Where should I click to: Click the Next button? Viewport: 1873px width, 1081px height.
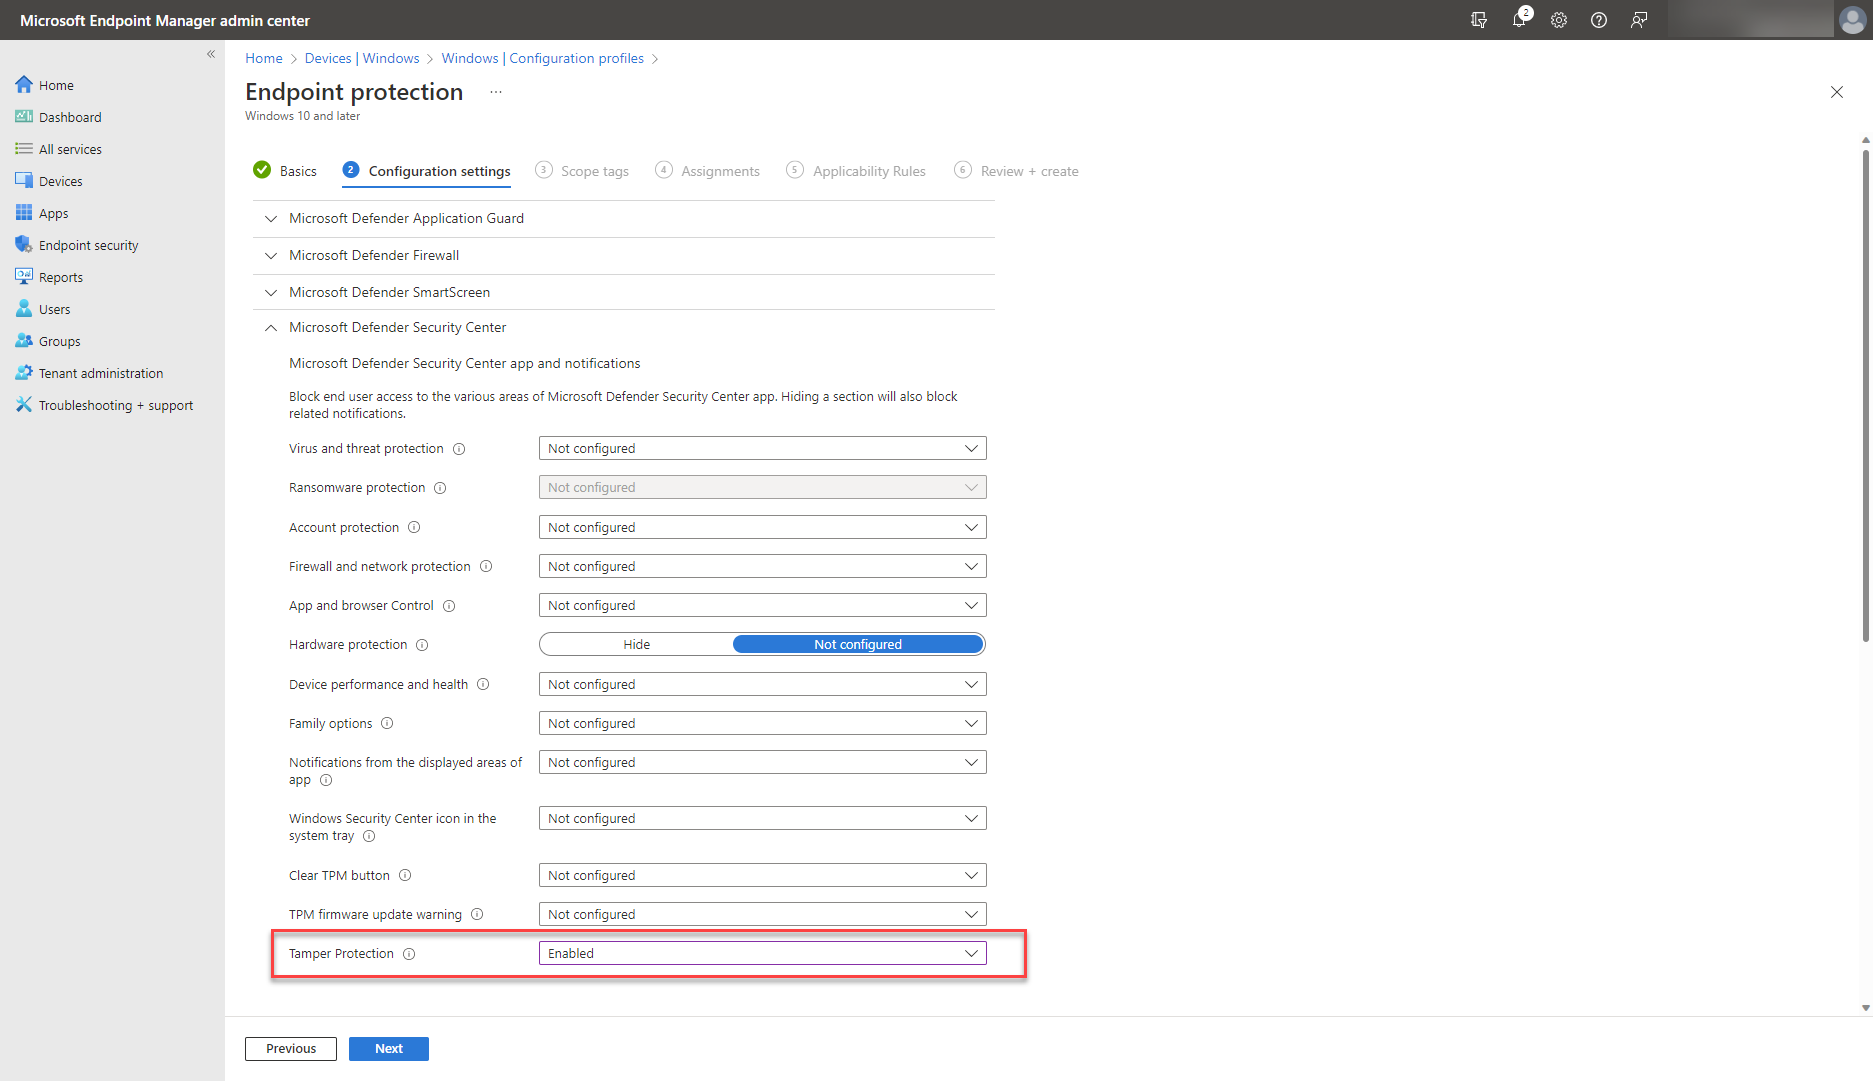(389, 1048)
